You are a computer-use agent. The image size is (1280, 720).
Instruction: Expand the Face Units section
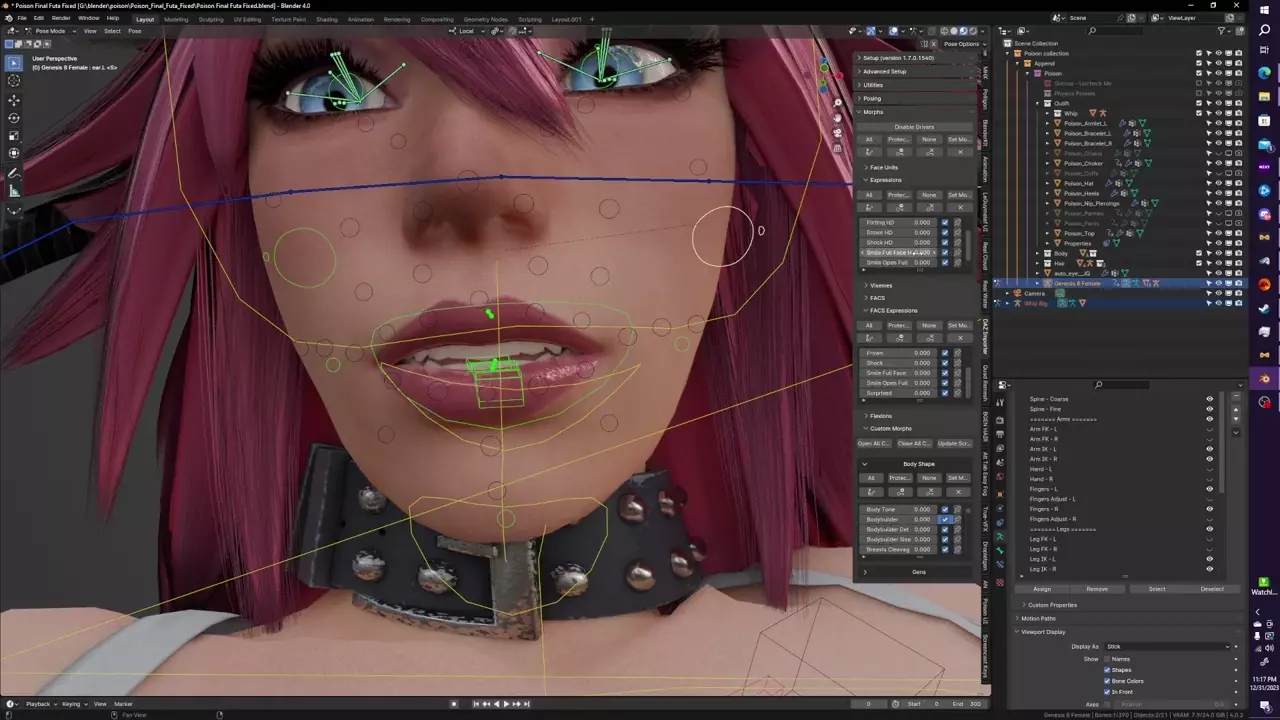[x=883, y=167]
